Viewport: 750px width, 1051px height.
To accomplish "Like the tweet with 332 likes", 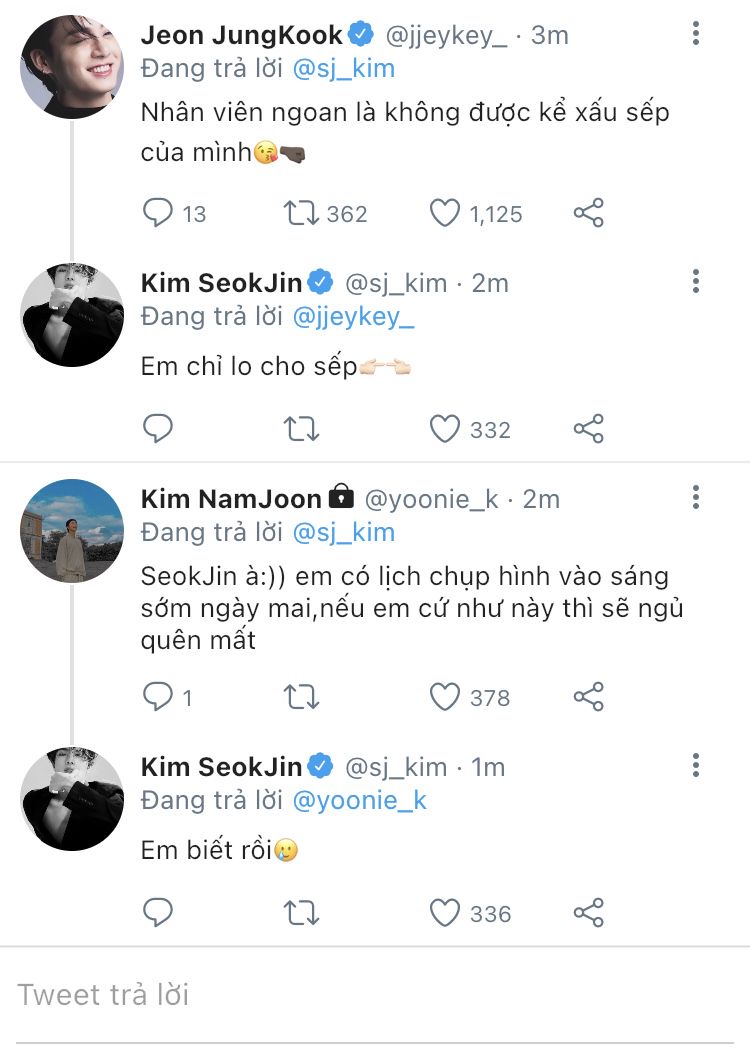I will 444,429.
